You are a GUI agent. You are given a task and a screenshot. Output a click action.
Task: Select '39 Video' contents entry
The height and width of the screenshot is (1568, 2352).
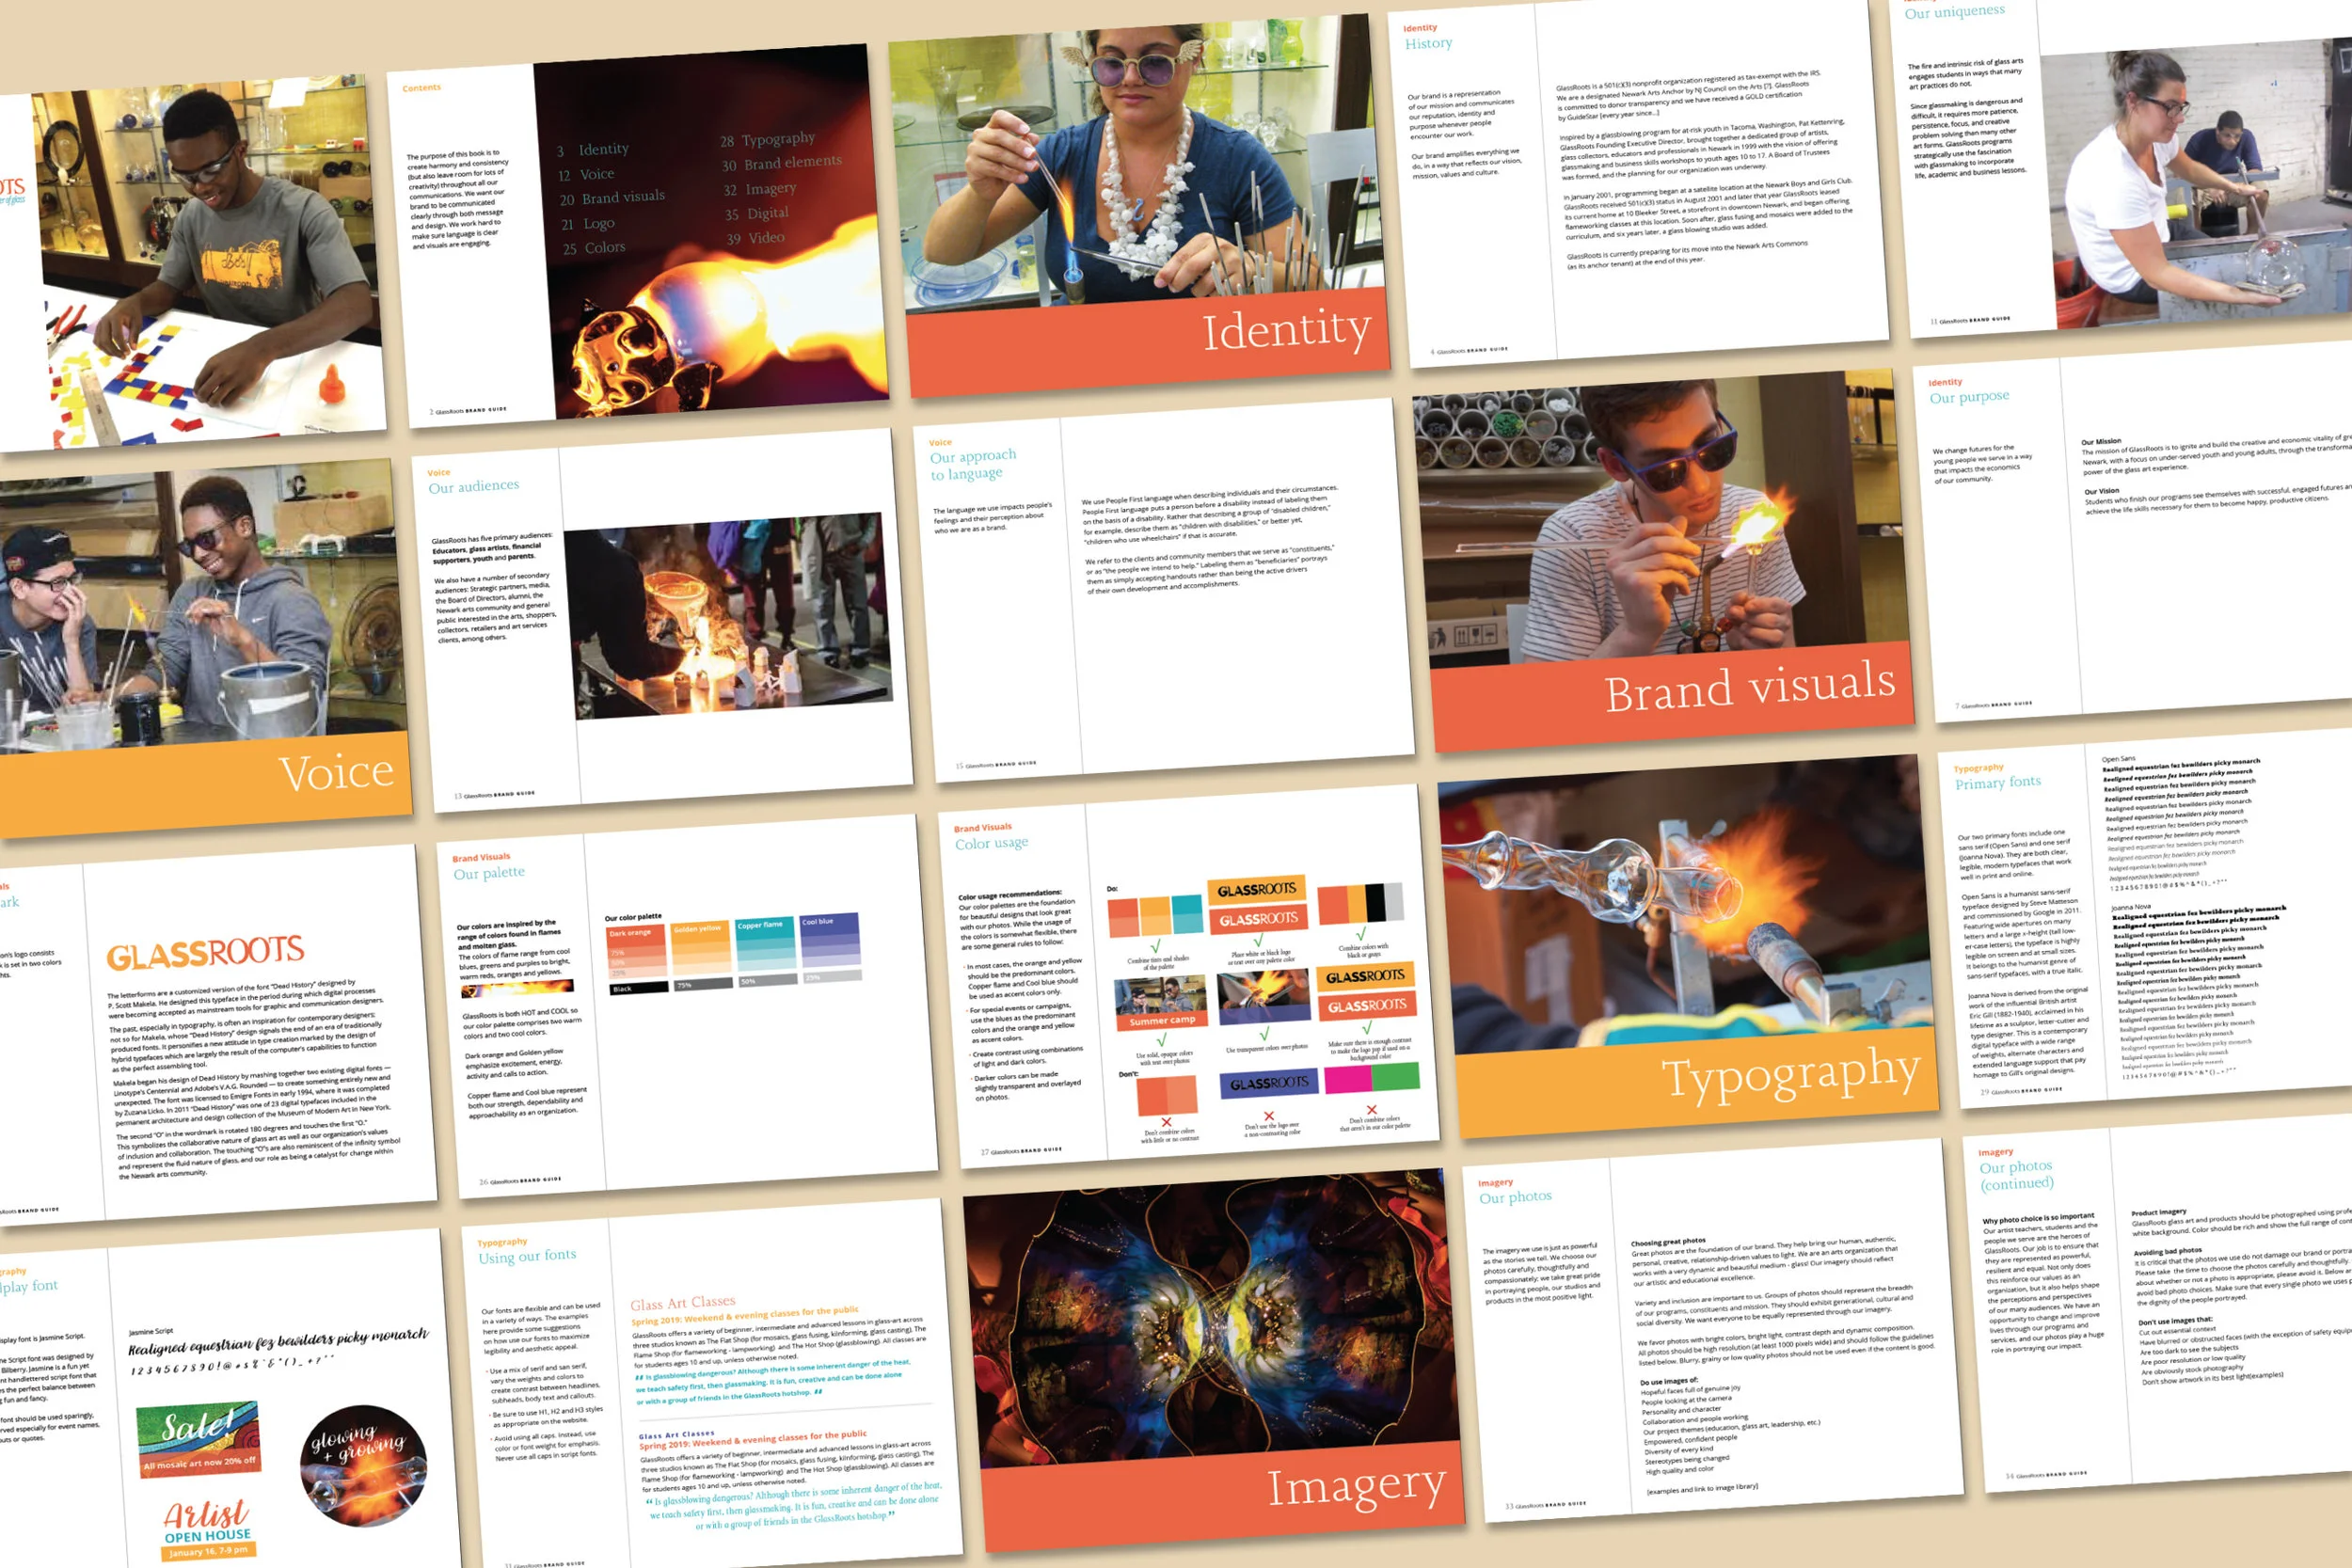755,237
